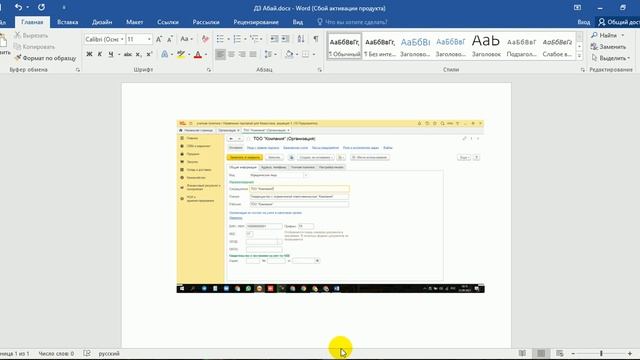Viewport: 640px width, 360px height.
Task: Open the font color dropdown arrow
Action: tap(205, 54)
